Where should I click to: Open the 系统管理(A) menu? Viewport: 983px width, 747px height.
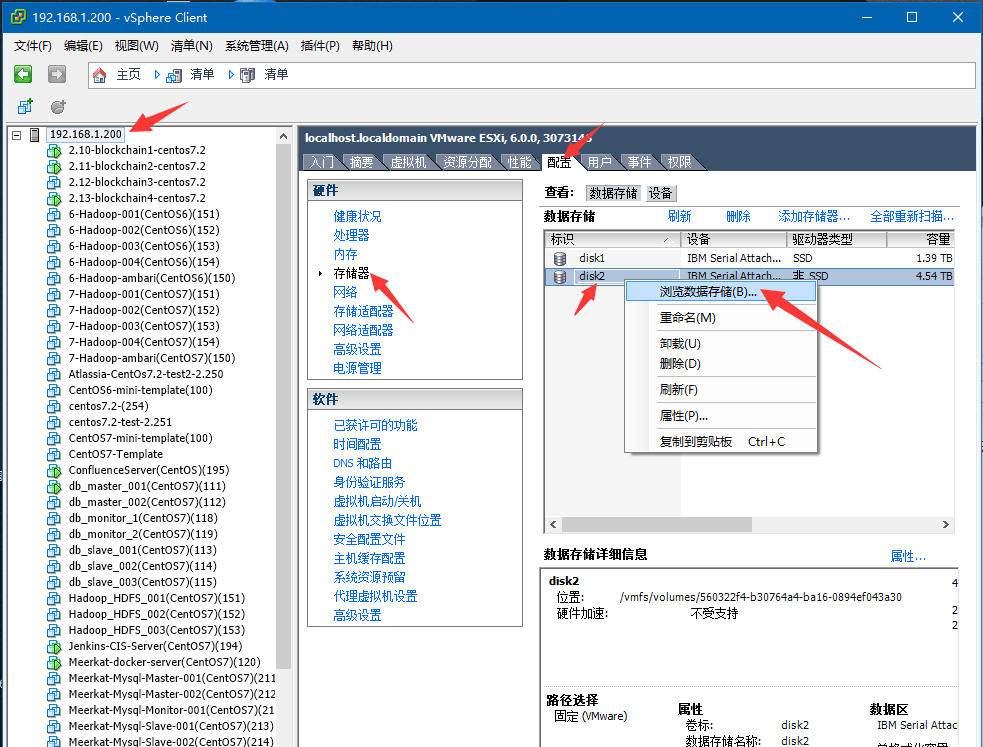(x=257, y=46)
